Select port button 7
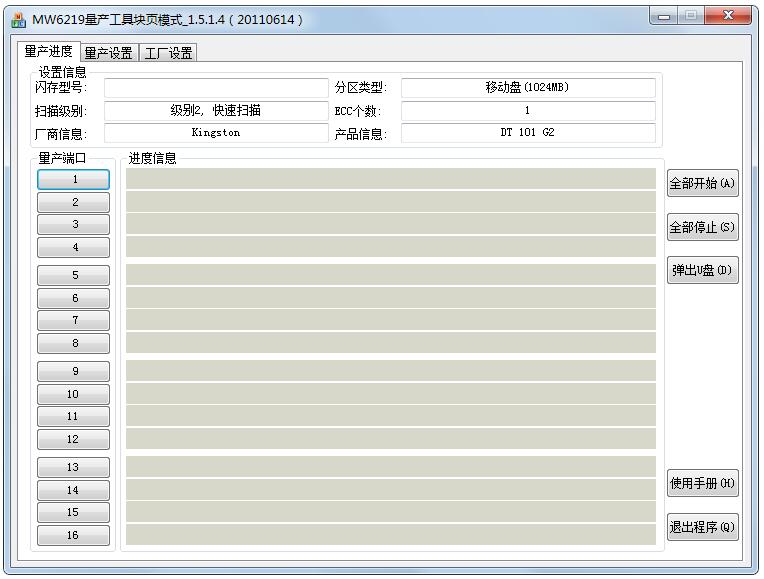Image resolution: width=764 pixels, height=579 pixels. pyautogui.click(x=74, y=321)
